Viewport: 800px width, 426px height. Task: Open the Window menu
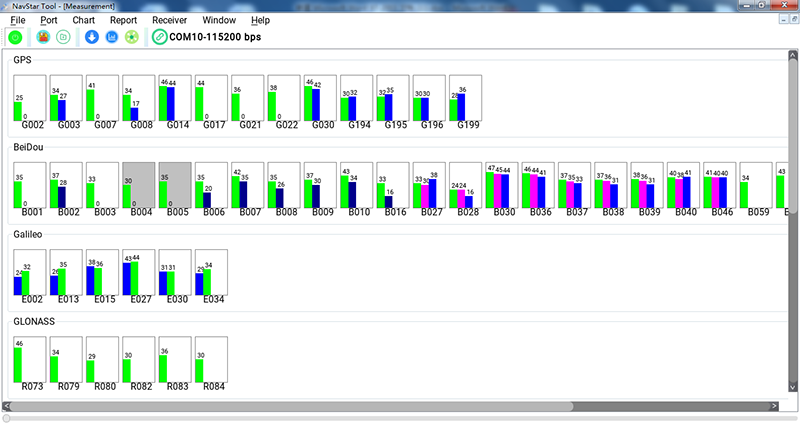[x=219, y=20]
